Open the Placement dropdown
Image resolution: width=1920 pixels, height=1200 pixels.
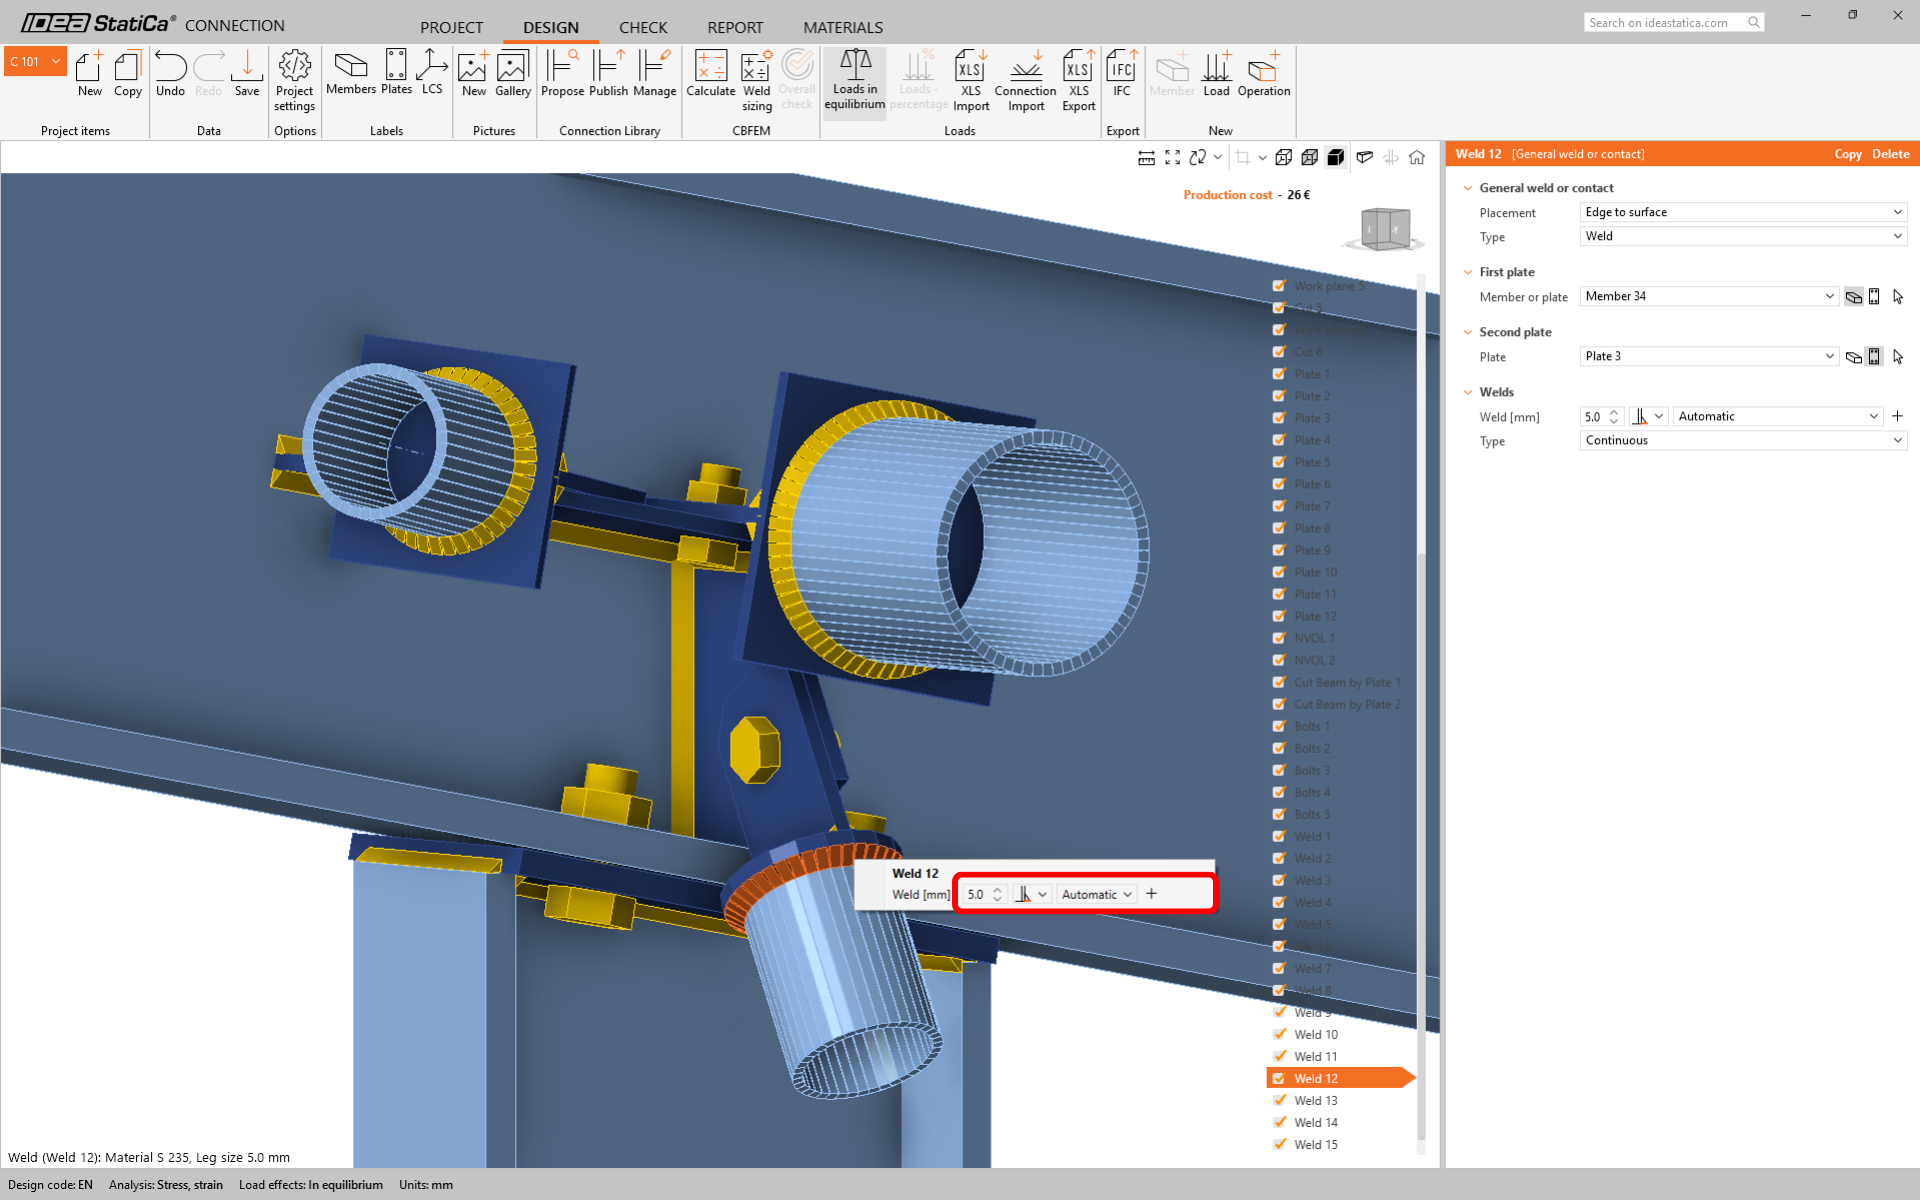[x=1742, y=212]
